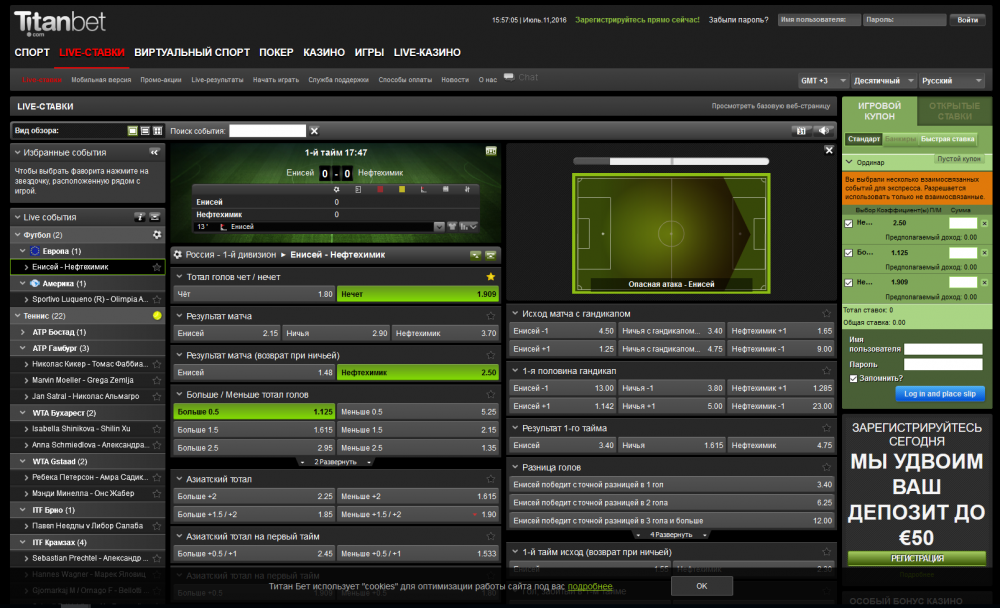Open the Десятичный odds format dropdown

click(883, 80)
